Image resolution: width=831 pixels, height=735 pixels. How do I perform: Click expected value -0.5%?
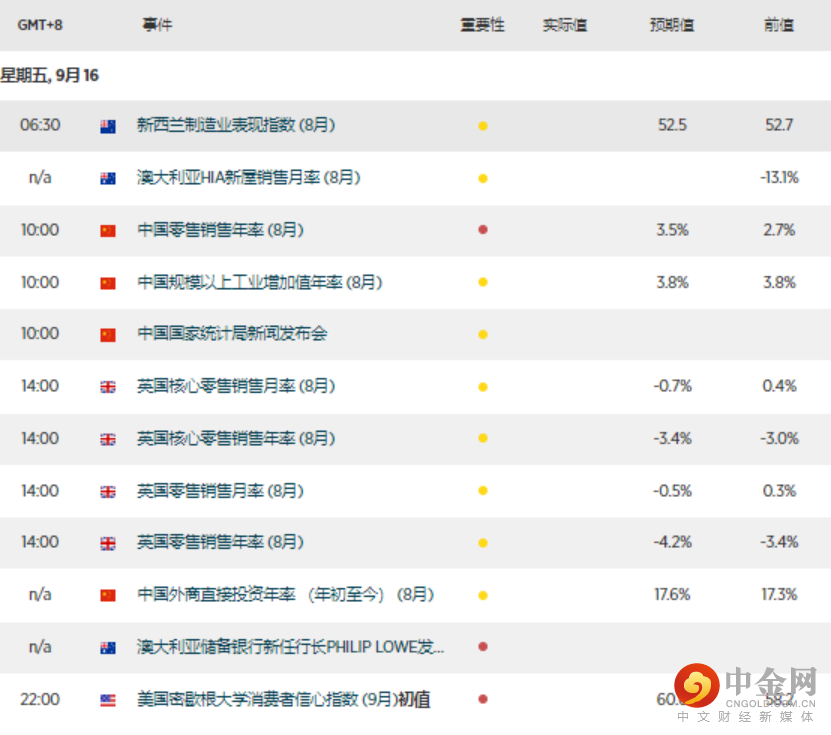pos(672,491)
